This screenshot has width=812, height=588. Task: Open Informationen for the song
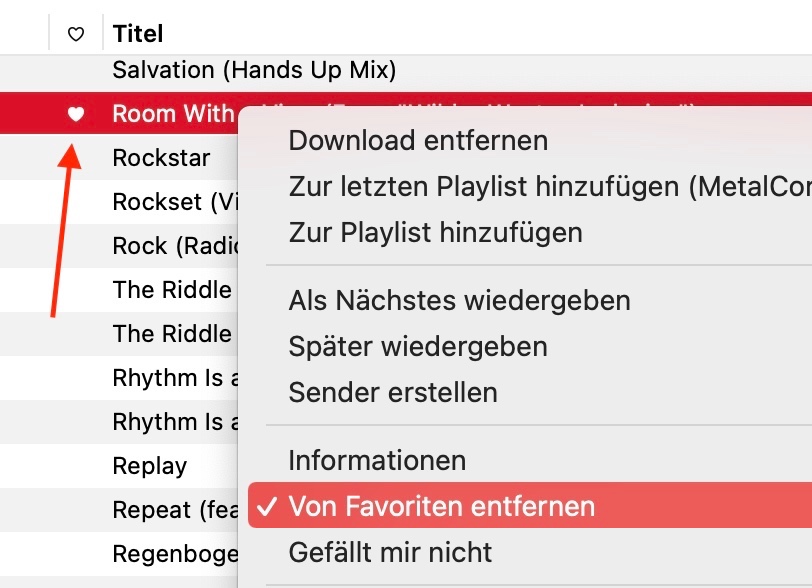click(x=377, y=461)
